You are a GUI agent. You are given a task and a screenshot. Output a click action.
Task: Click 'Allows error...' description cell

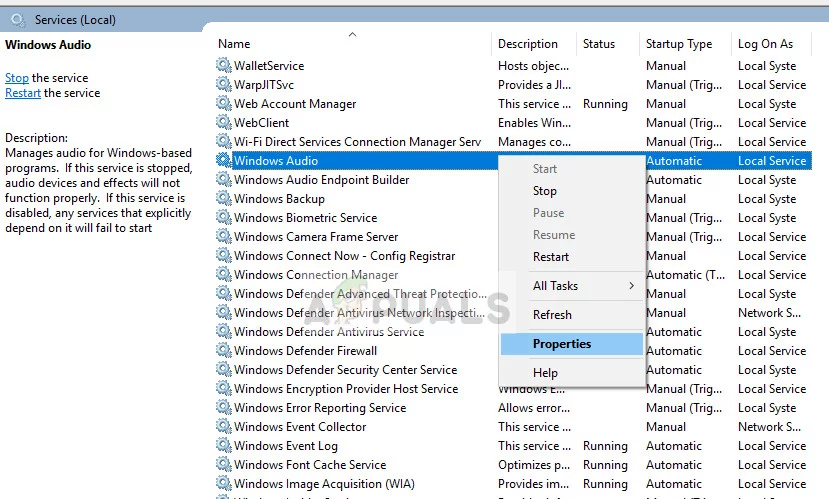coord(534,408)
